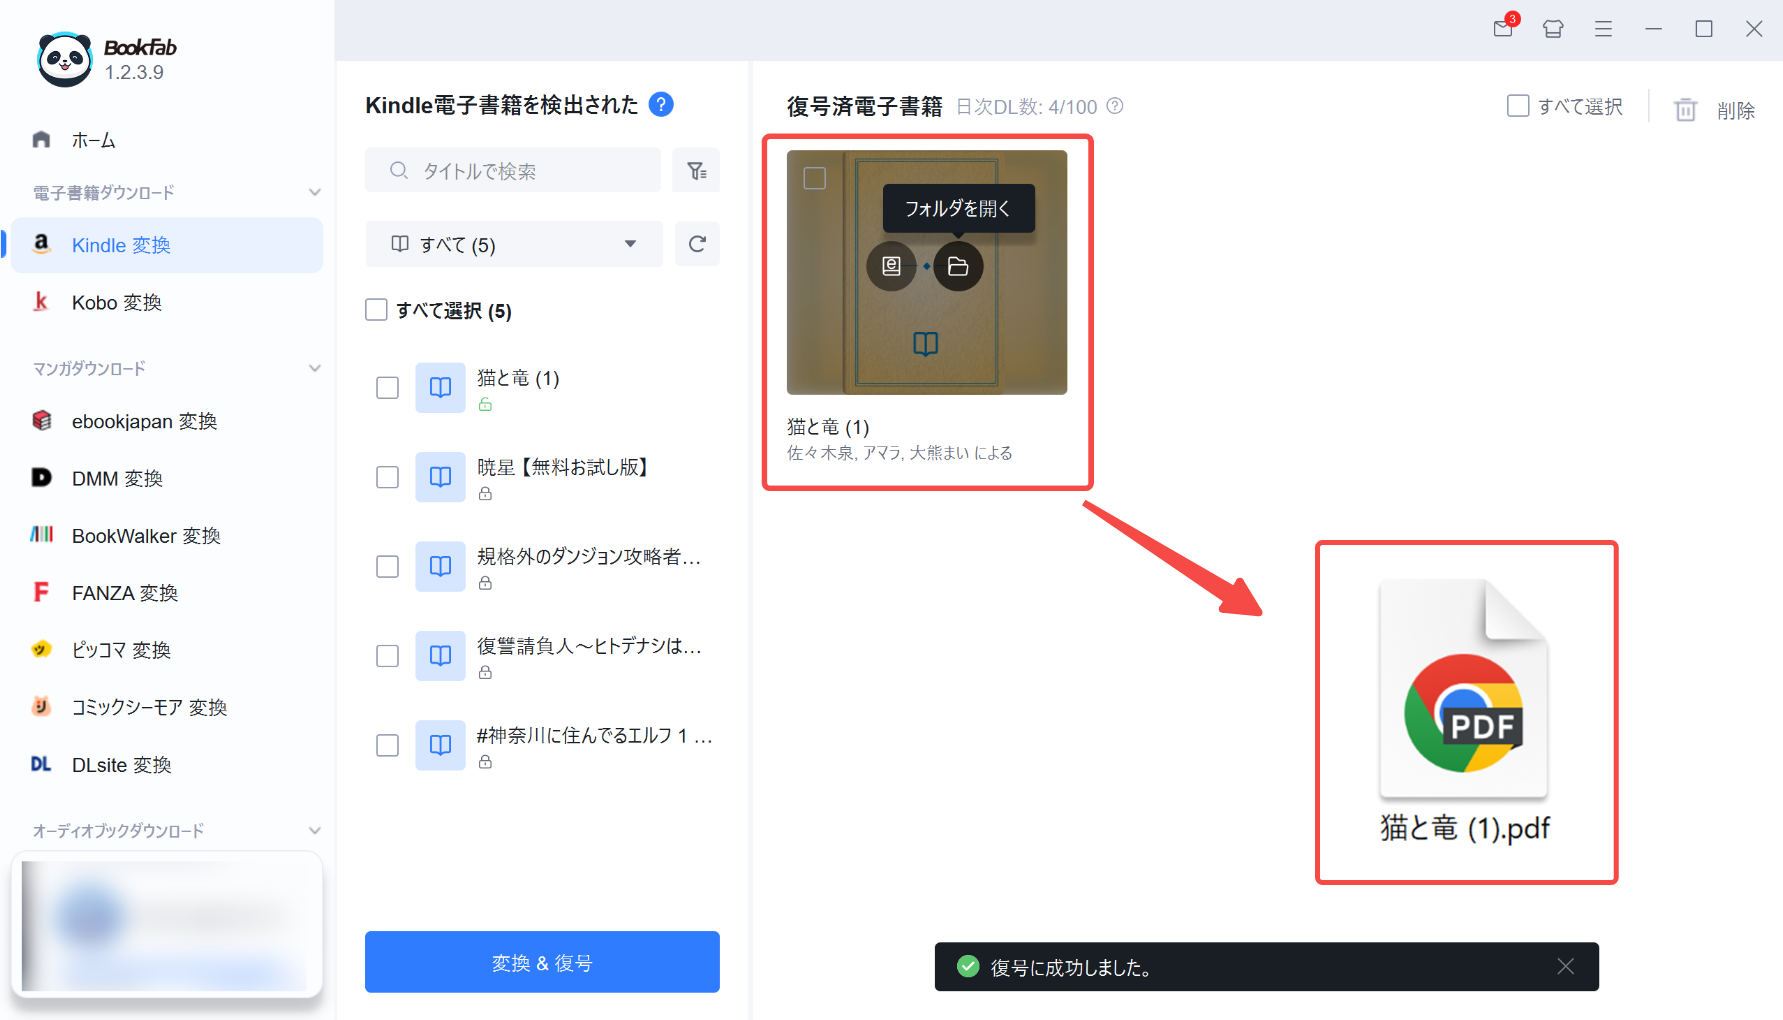Click the help icon beside 日次DL数
Viewport: 1783px width, 1020px height.
(1115, 106)
